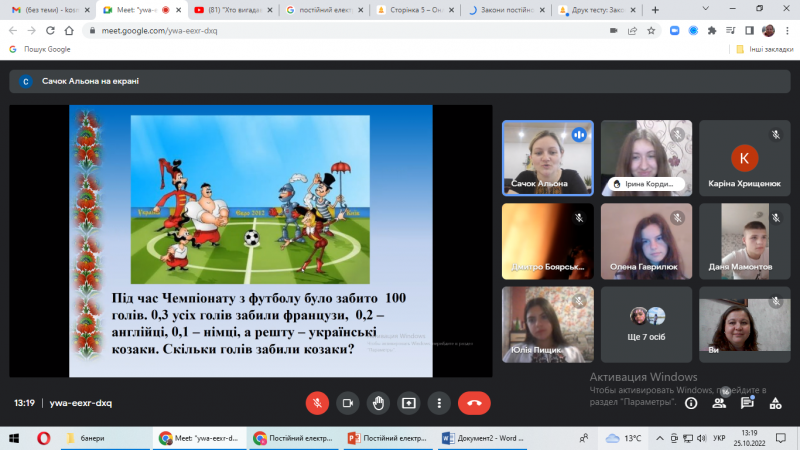Show participants list icon
The width and height of the screenshot is (800, 450).
(719, 403)
